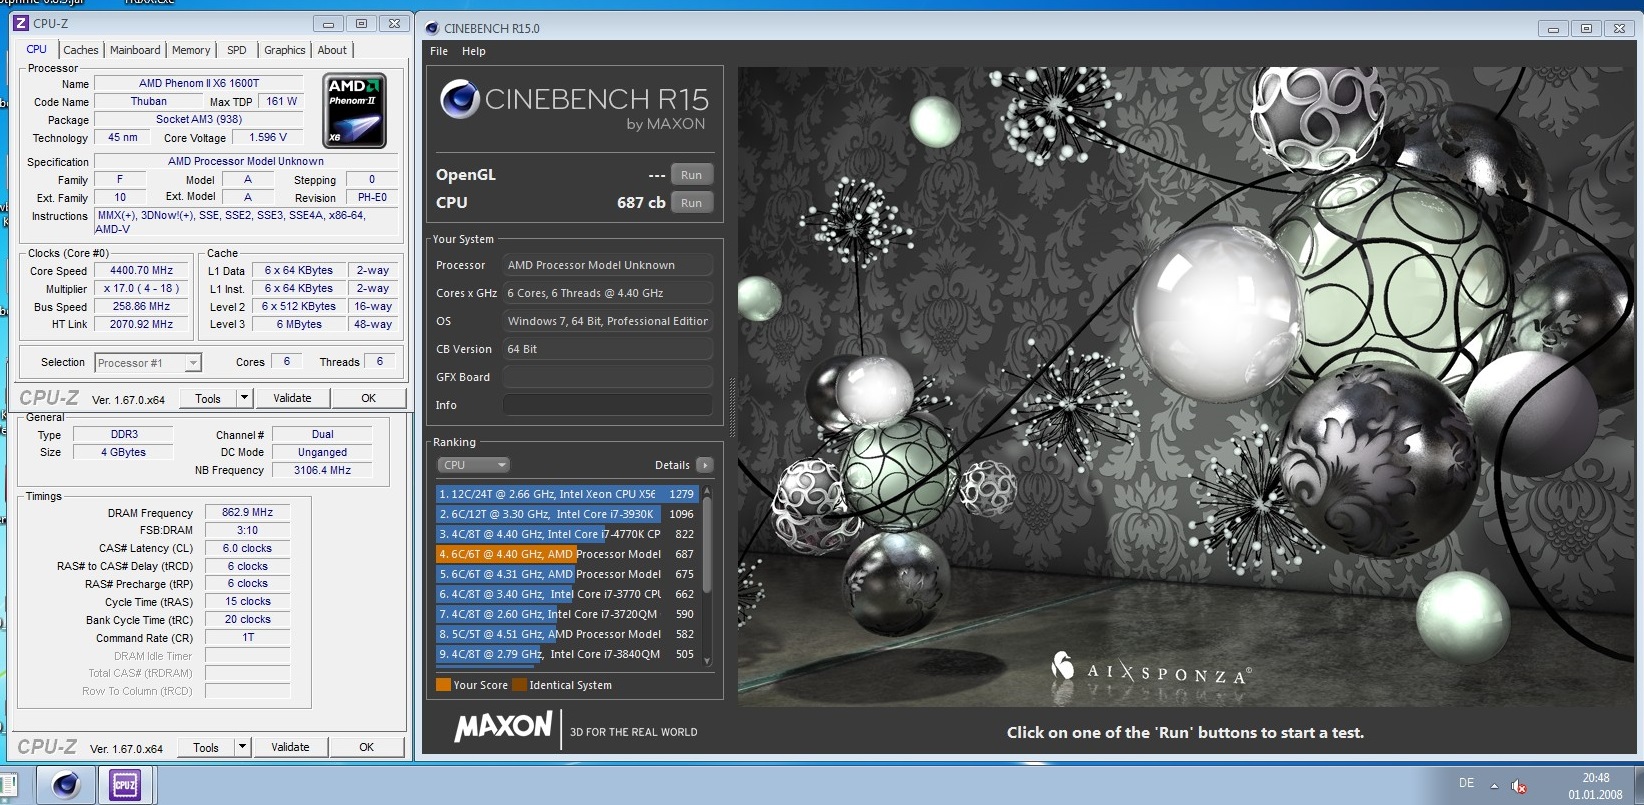Open the About tab
The image size is (1644, 805).
pyautogui.click(x=333, y=50)
